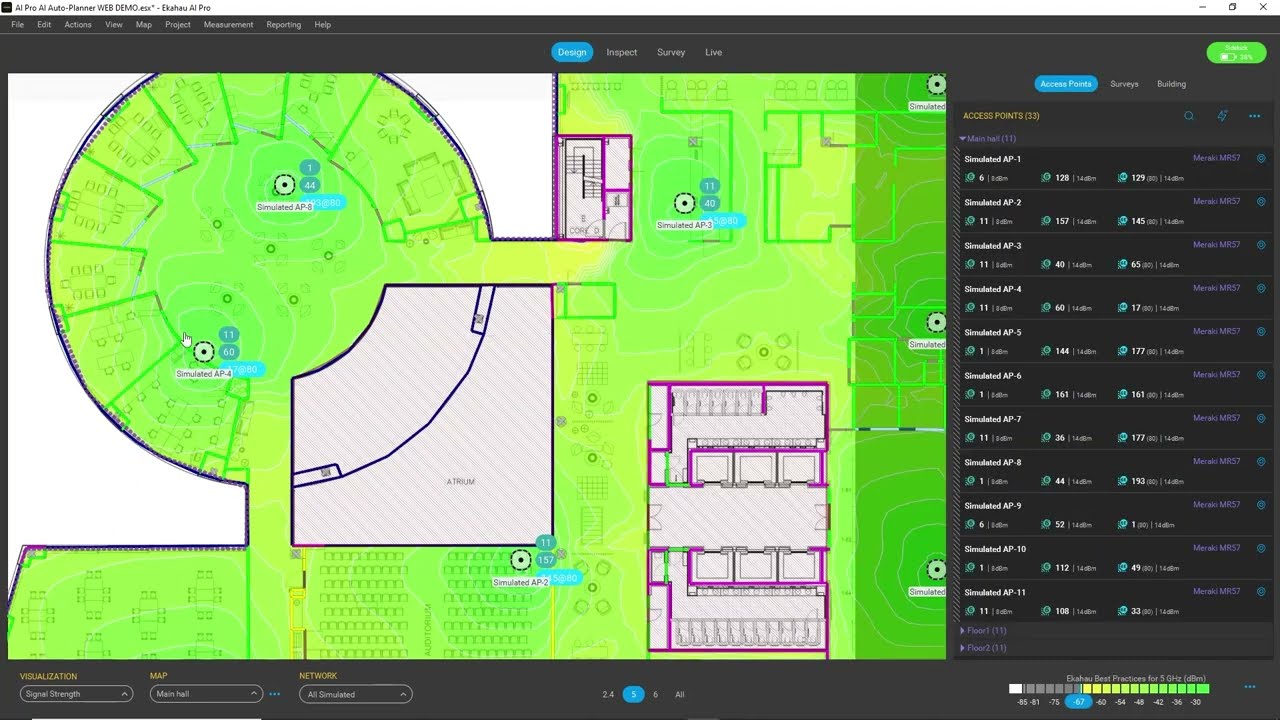Click the target icon for Simulated AP-1
The image size is (1280, 720).
pyautogui.click(x=1261, y=158)
